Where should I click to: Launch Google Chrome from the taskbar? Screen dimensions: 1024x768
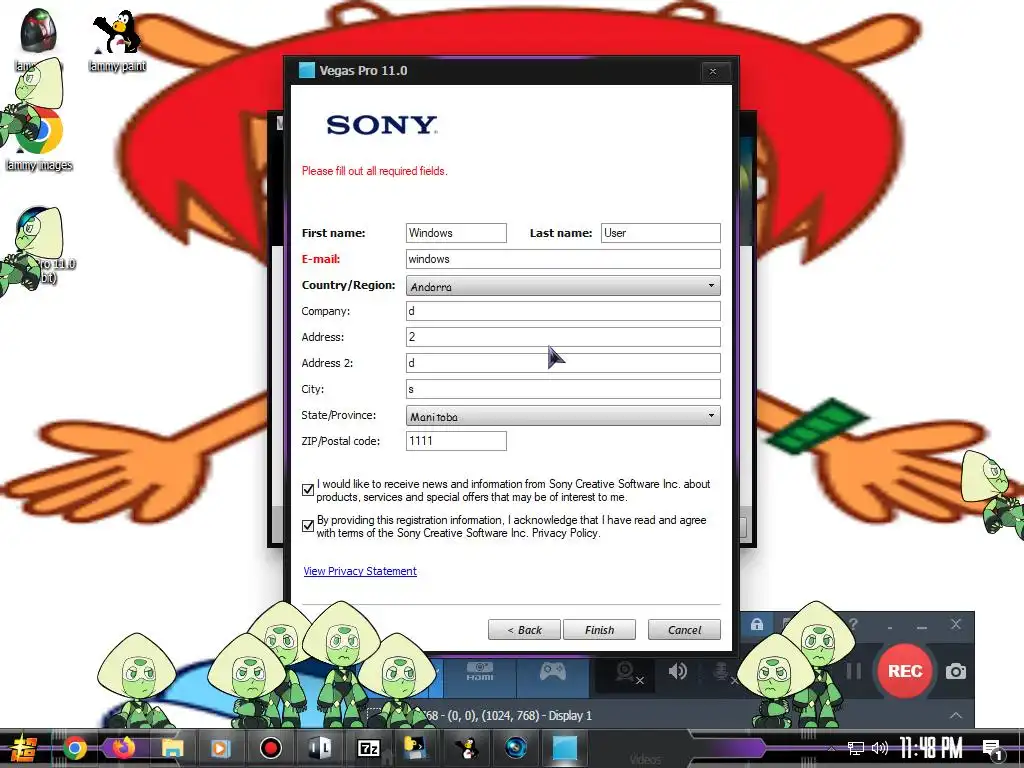point(74,748)
